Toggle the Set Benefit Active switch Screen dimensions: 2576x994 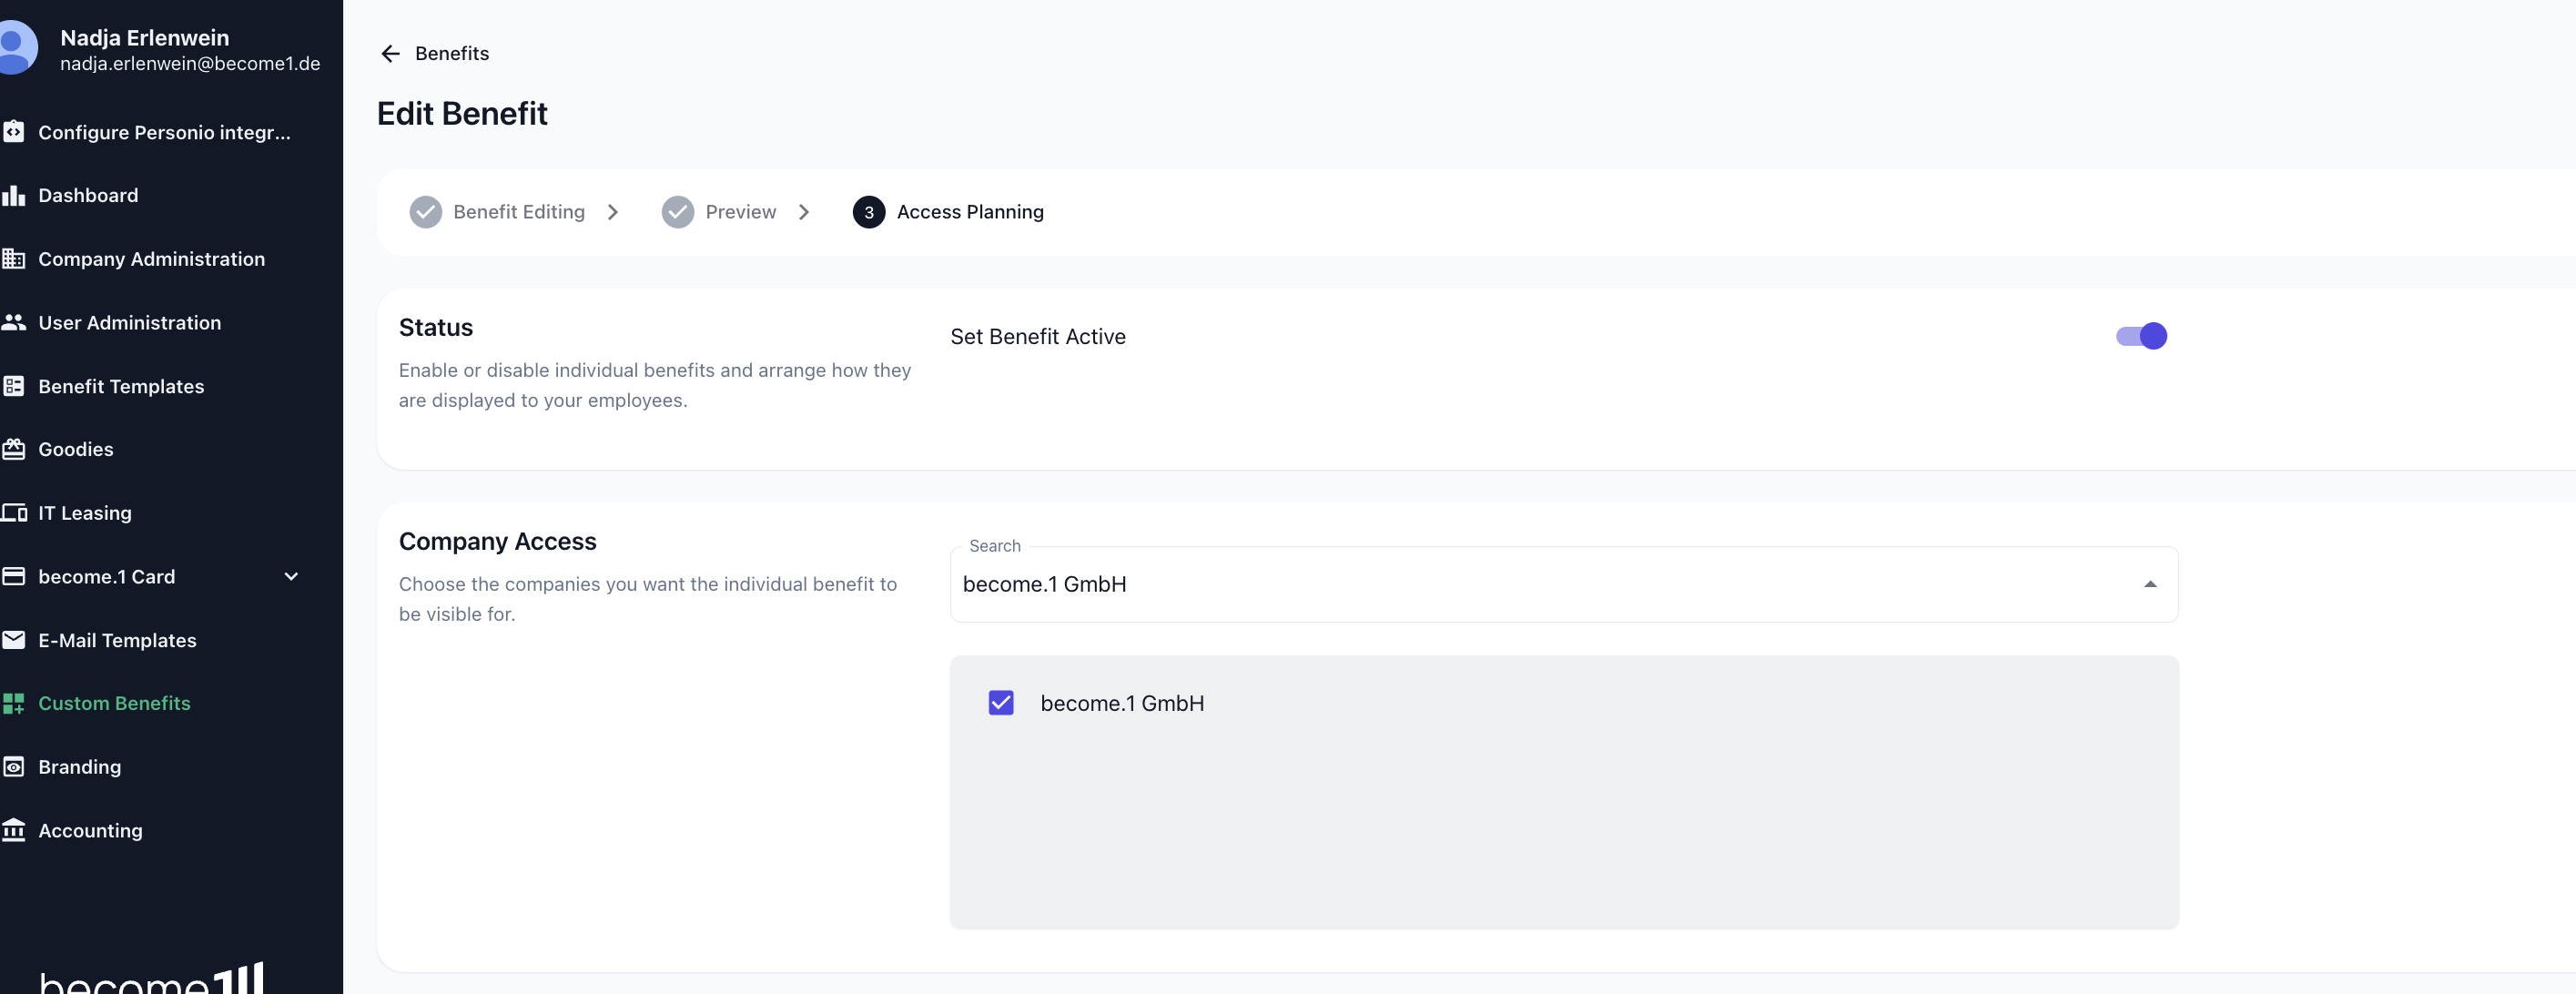2141,336
